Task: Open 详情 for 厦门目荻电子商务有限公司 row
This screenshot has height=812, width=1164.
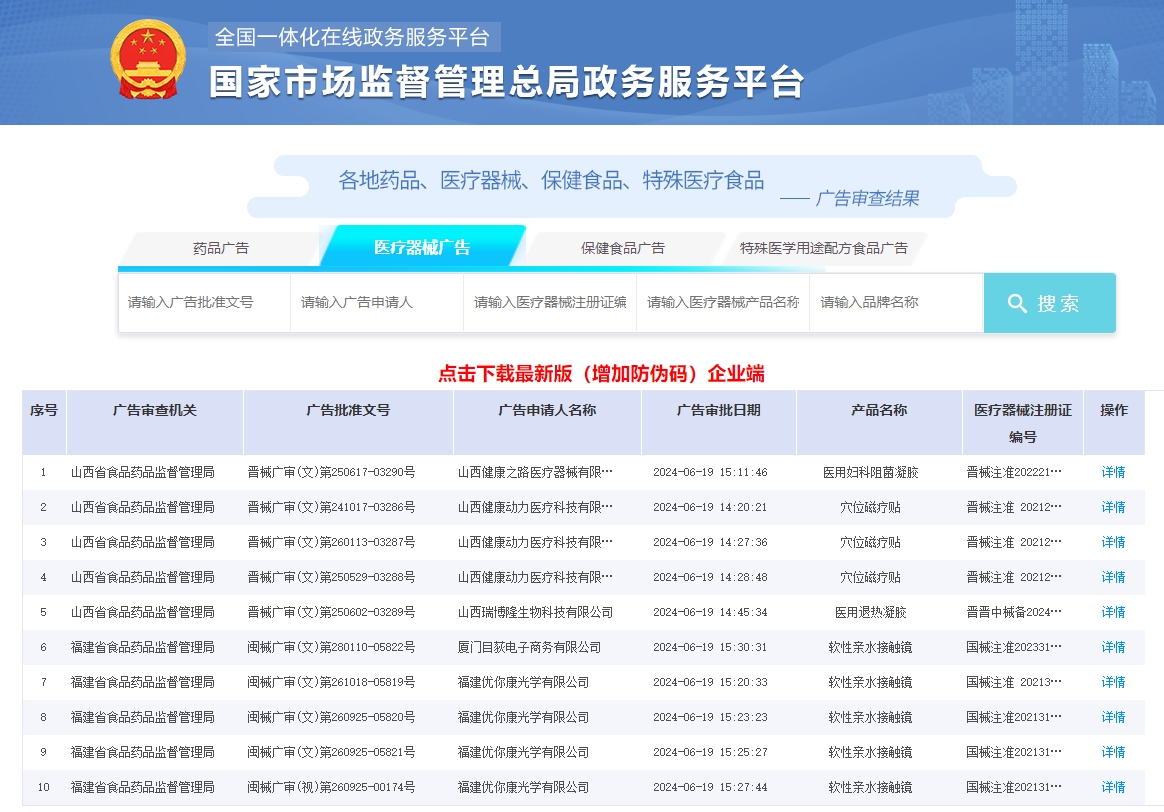Action: click(1112, 647)
